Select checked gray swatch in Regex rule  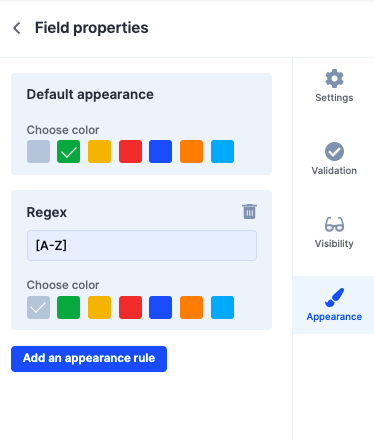[38, 307]
